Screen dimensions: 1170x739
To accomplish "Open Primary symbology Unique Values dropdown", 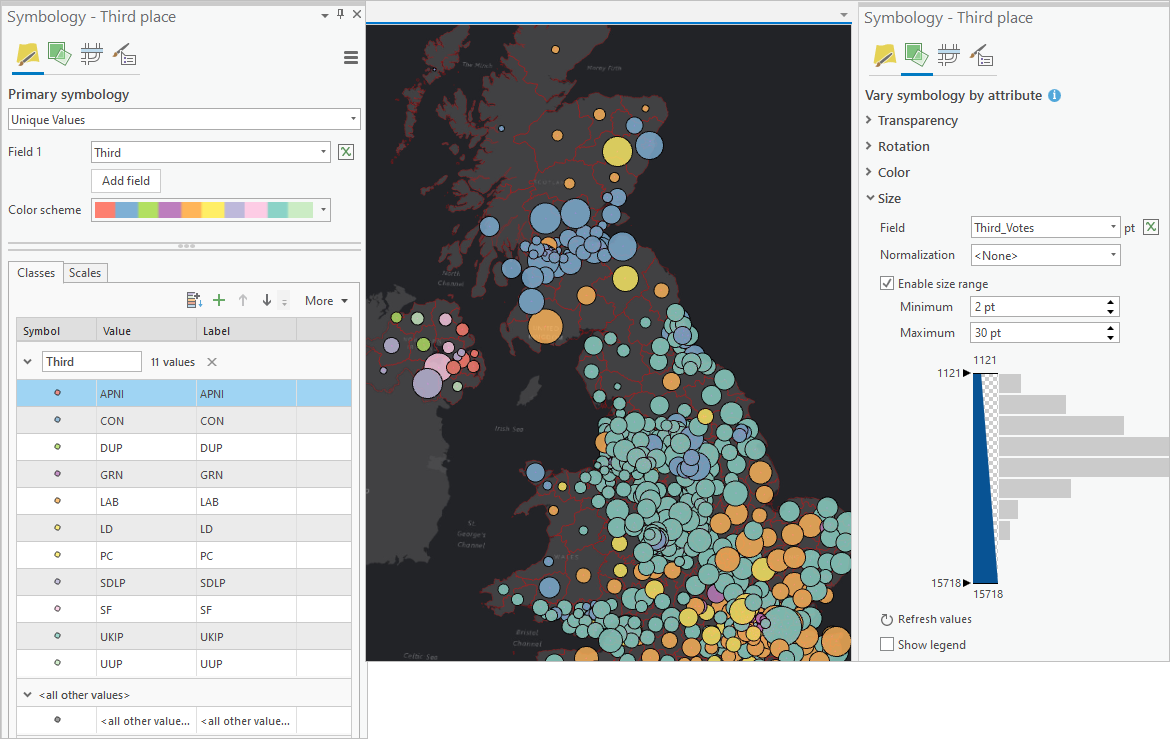I will (184, 120).
